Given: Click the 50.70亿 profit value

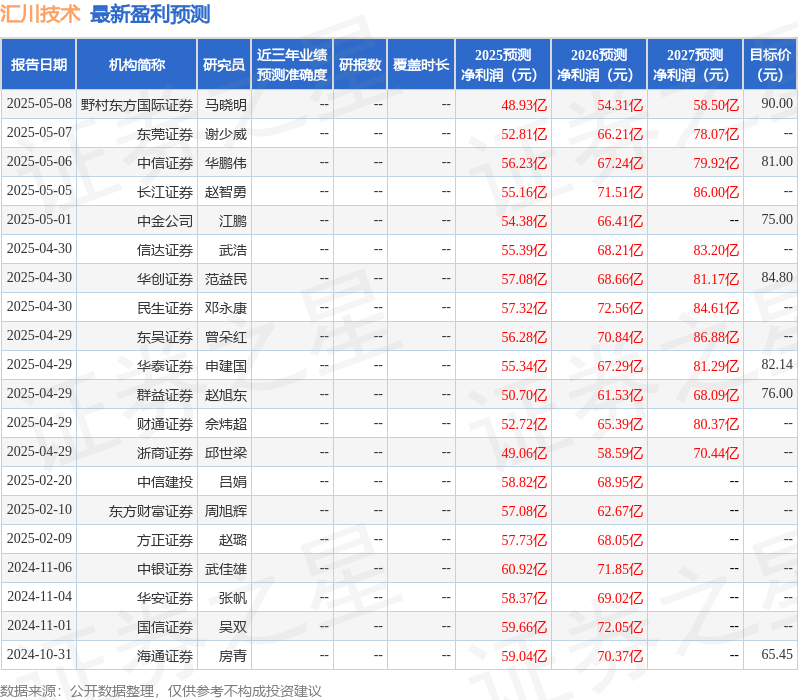Looking at the screenshot, I should (x=524, y=396).
